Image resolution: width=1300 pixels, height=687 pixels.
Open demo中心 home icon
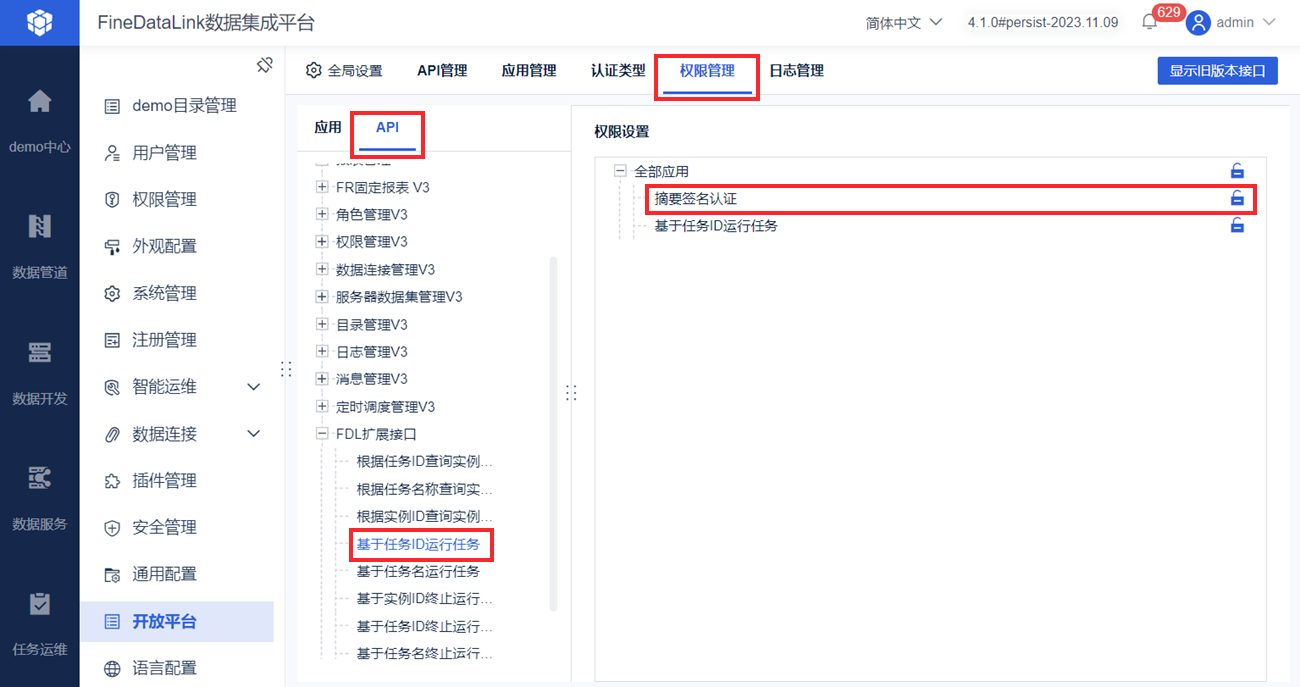point(39,101)
